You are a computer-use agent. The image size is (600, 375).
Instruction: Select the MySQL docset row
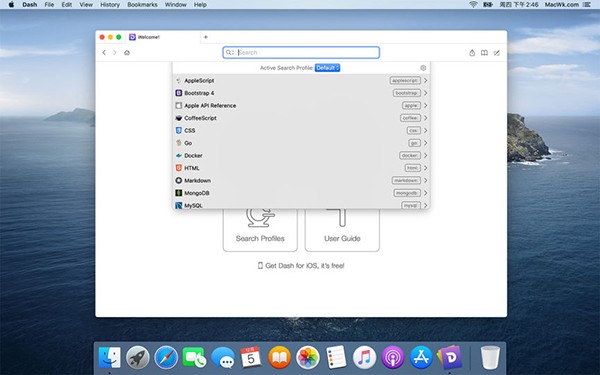coord(301,205)
